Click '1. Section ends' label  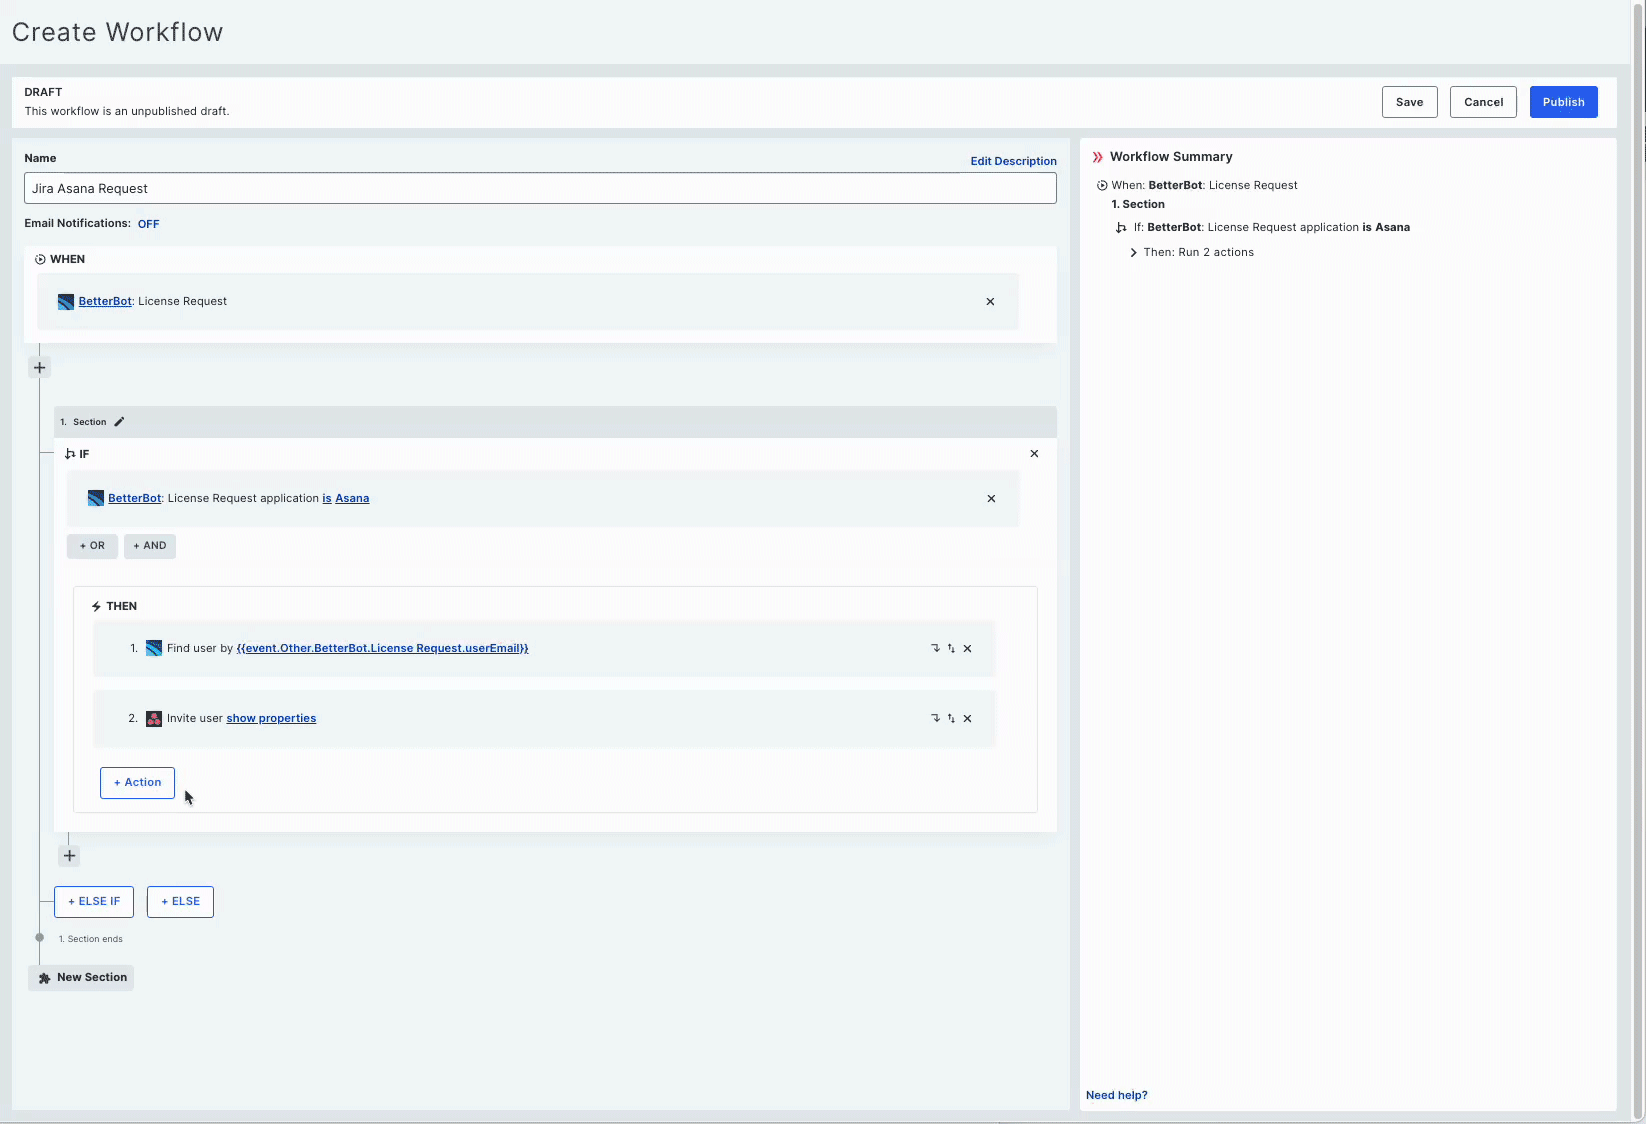click(x=91, y=939)
